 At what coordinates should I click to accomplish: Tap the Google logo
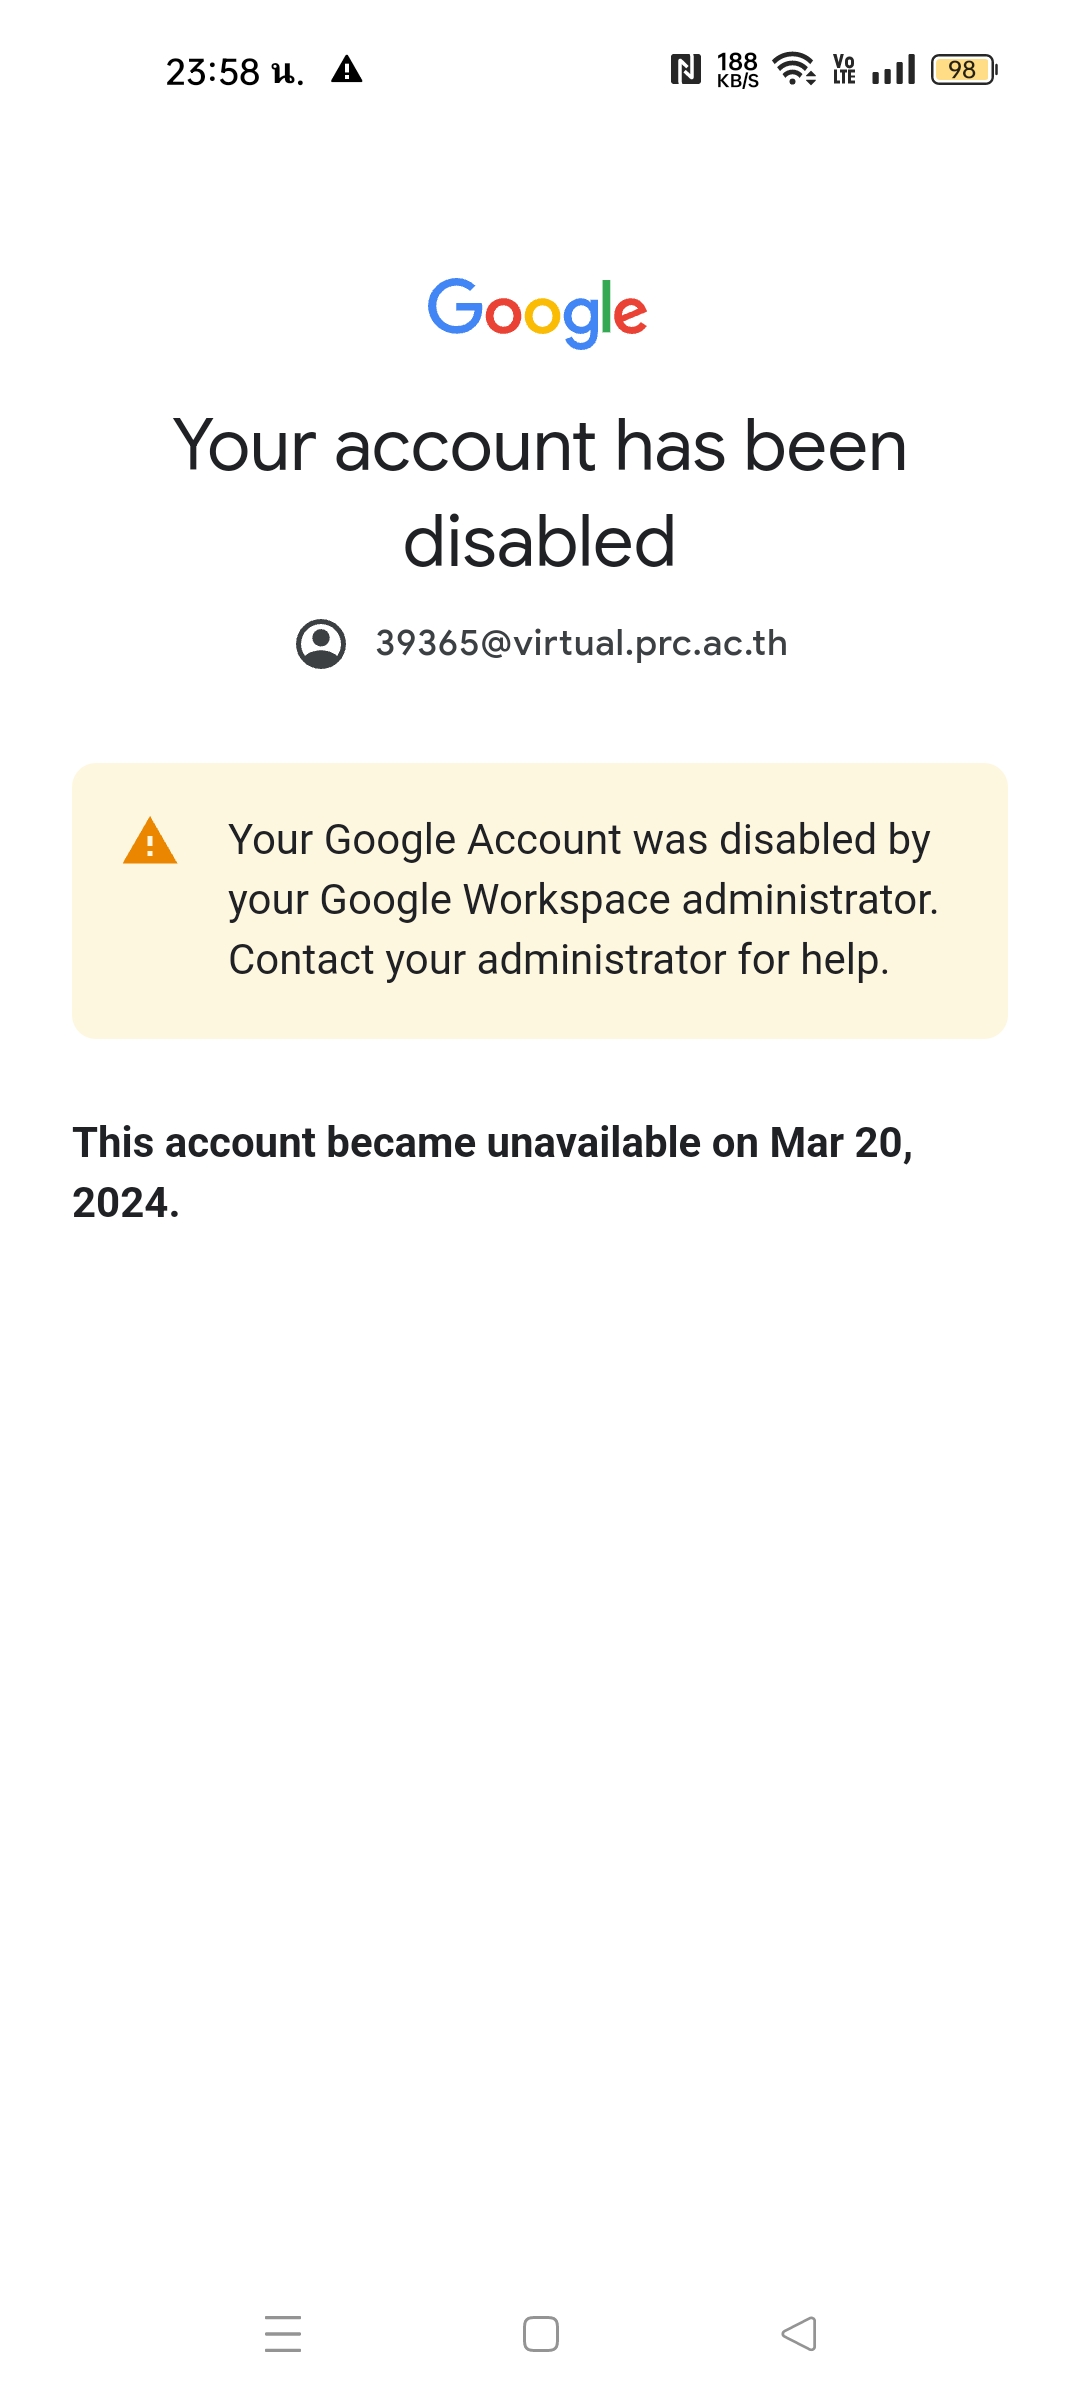pyautogui.click(x=538, y=312)
